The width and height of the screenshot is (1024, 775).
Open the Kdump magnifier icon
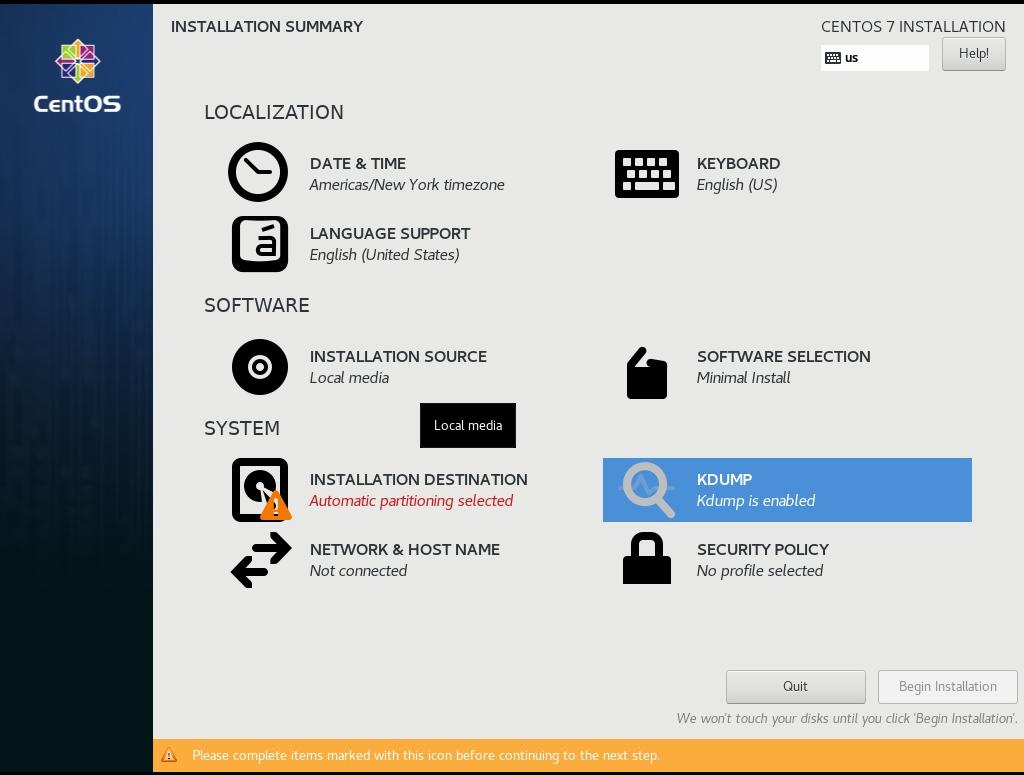click(x=647, y=489)
